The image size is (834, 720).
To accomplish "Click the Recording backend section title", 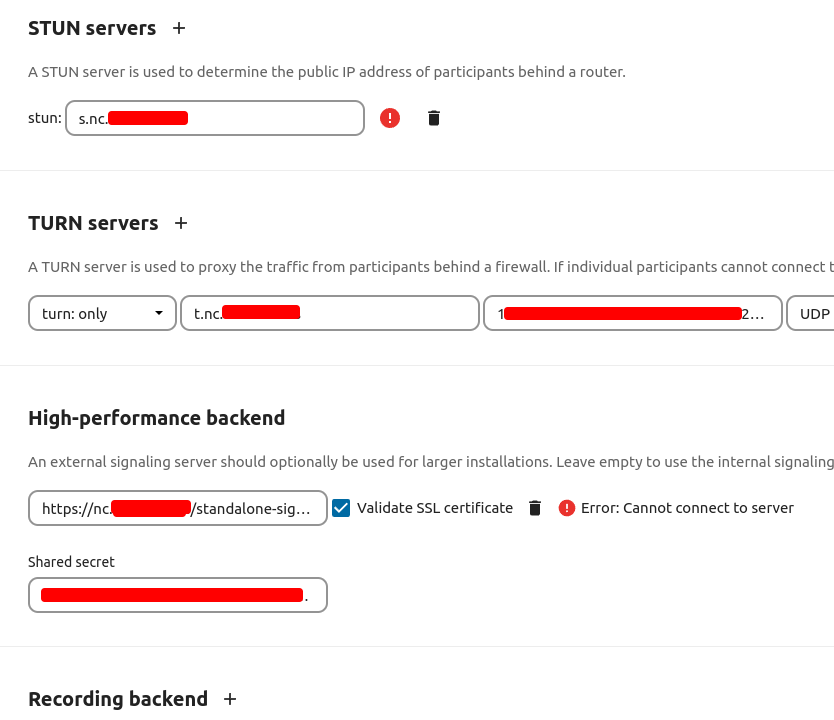I will [118, 699].
